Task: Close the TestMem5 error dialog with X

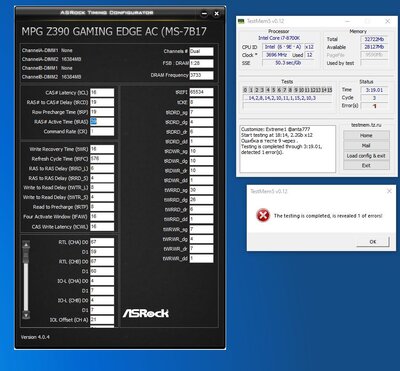Action: [389, 191]
